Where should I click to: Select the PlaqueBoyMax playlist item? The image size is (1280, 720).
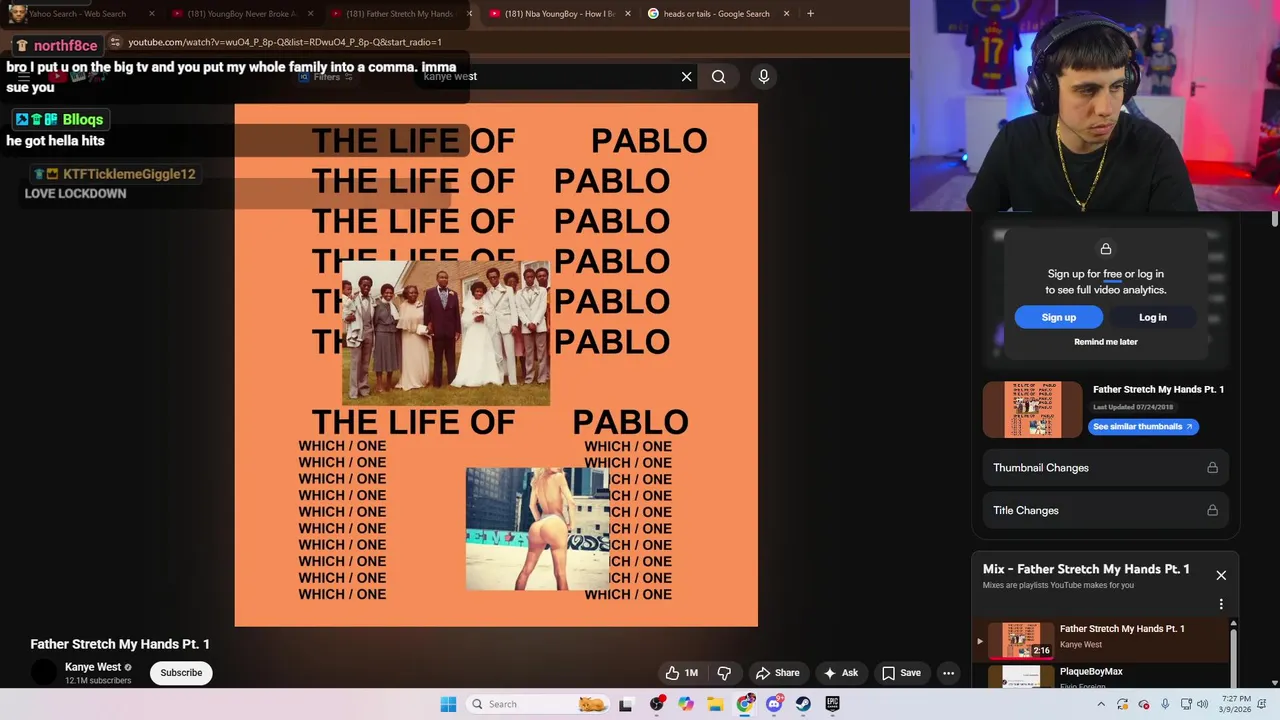pos(1101,677)
